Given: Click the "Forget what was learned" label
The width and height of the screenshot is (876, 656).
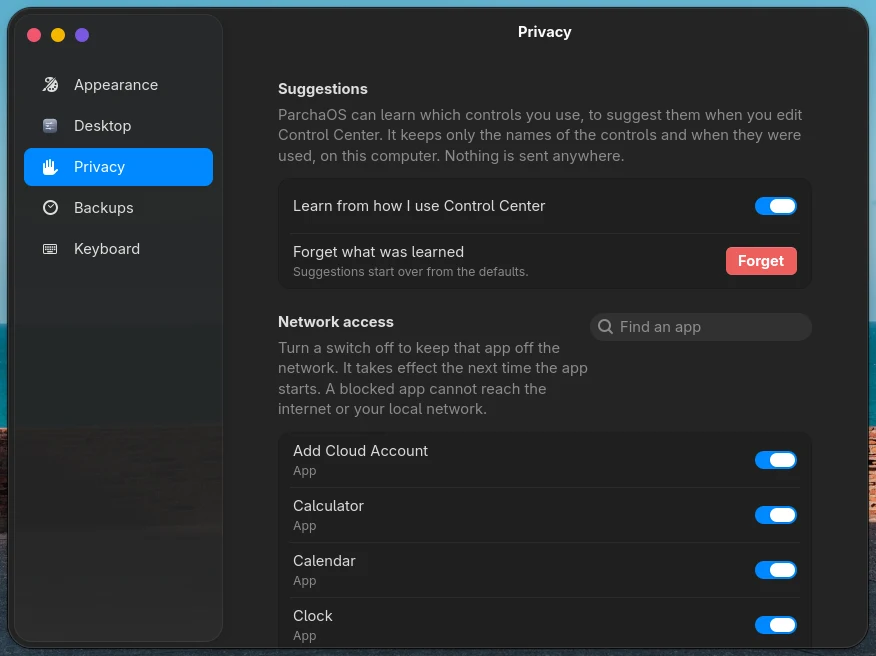Looking at the screenshot, I should (378, 252).
